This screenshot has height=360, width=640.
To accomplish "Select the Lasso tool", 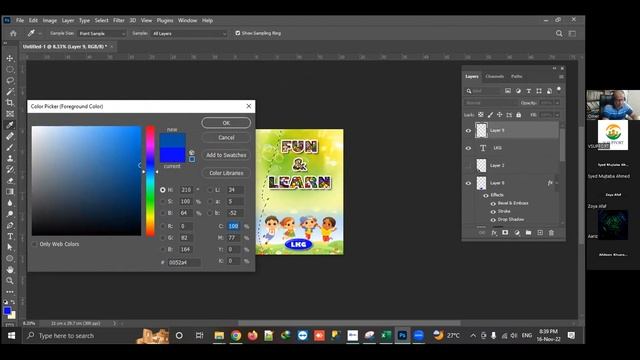I will coord(10,80).
